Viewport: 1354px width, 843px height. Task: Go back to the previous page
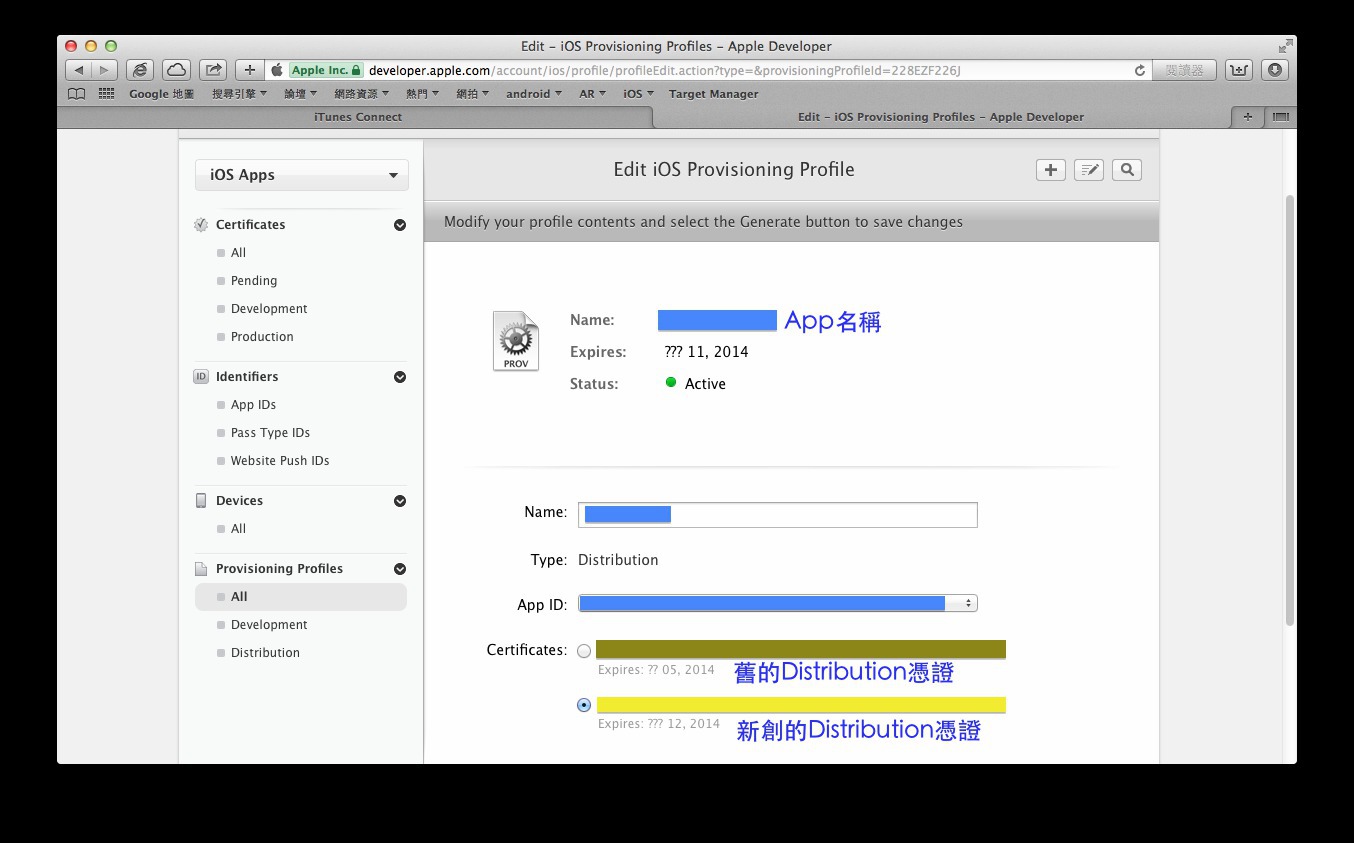79,70
